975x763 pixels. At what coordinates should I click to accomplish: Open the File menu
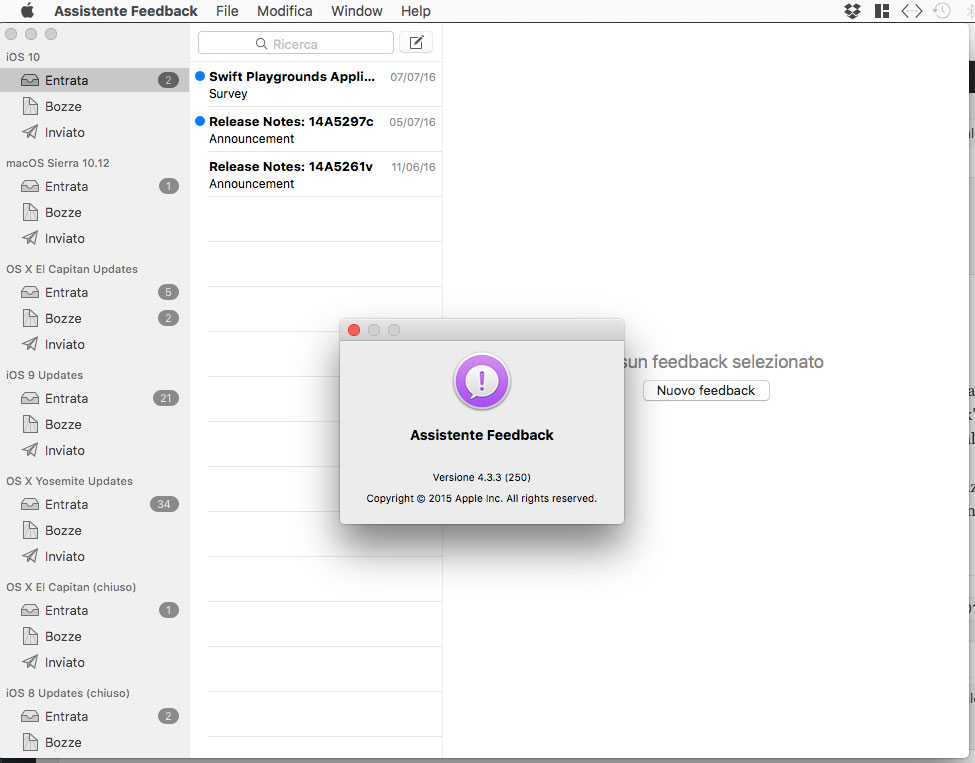[227, 11]
